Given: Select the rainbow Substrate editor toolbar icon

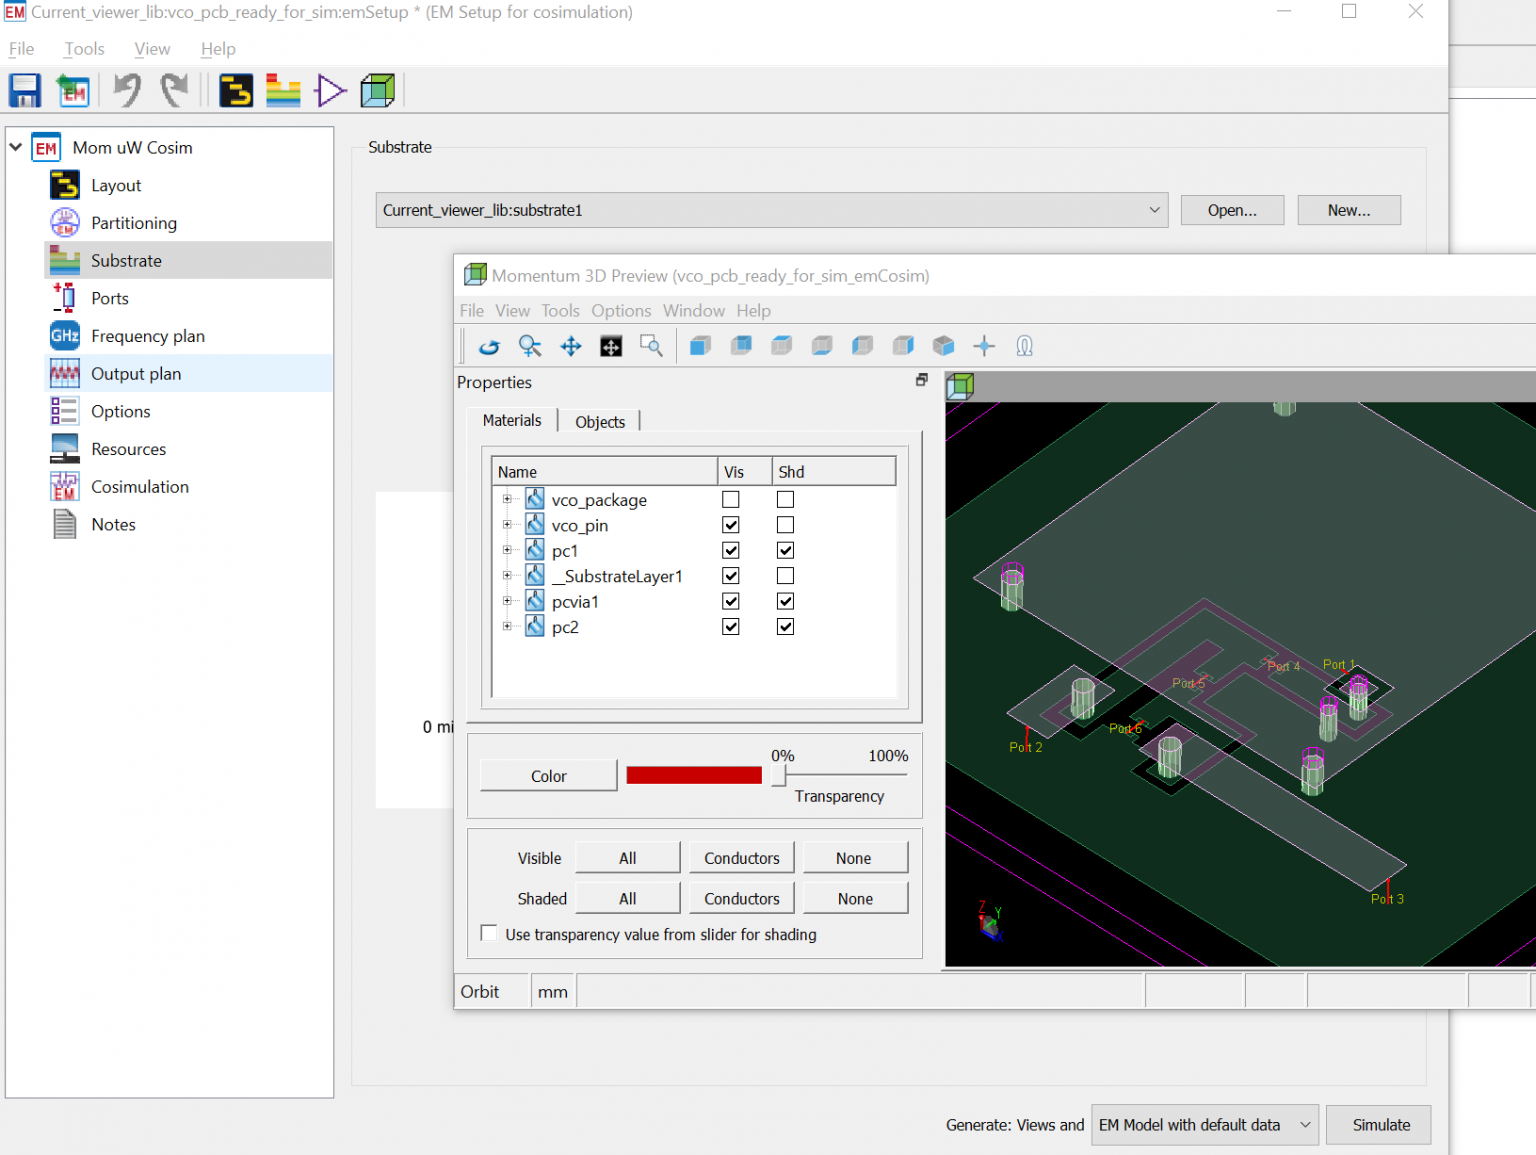Looking at the screenshot, I should point(283,90).
